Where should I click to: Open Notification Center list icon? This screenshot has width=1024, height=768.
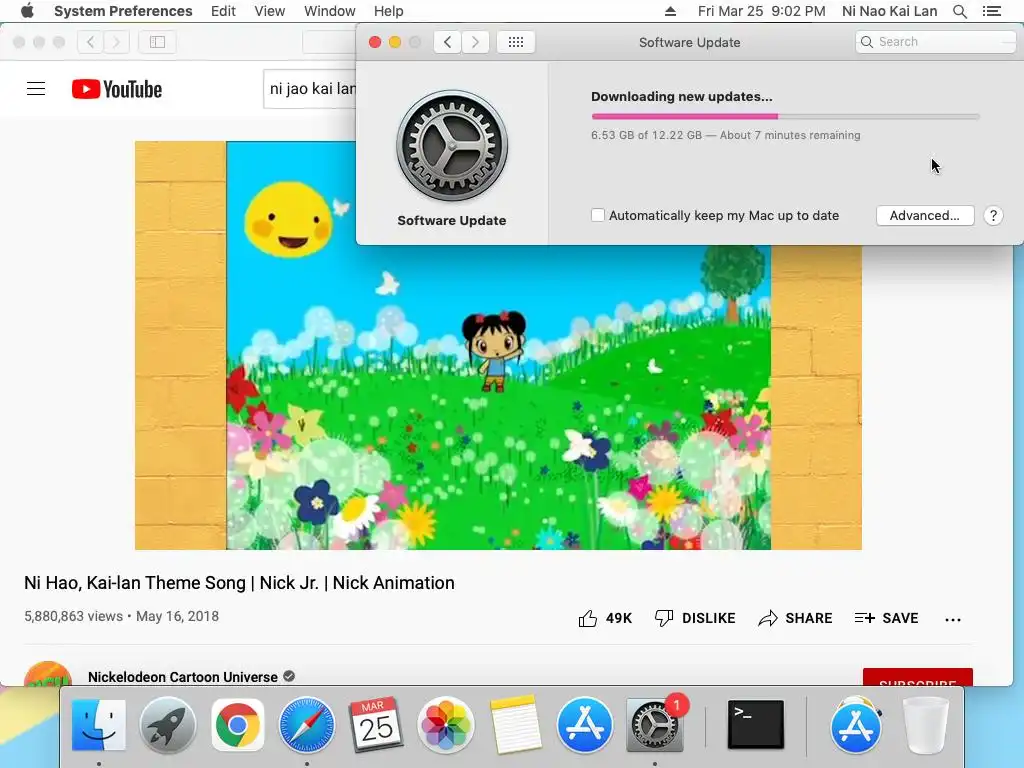pyautogui.click(x=991, y=11)
